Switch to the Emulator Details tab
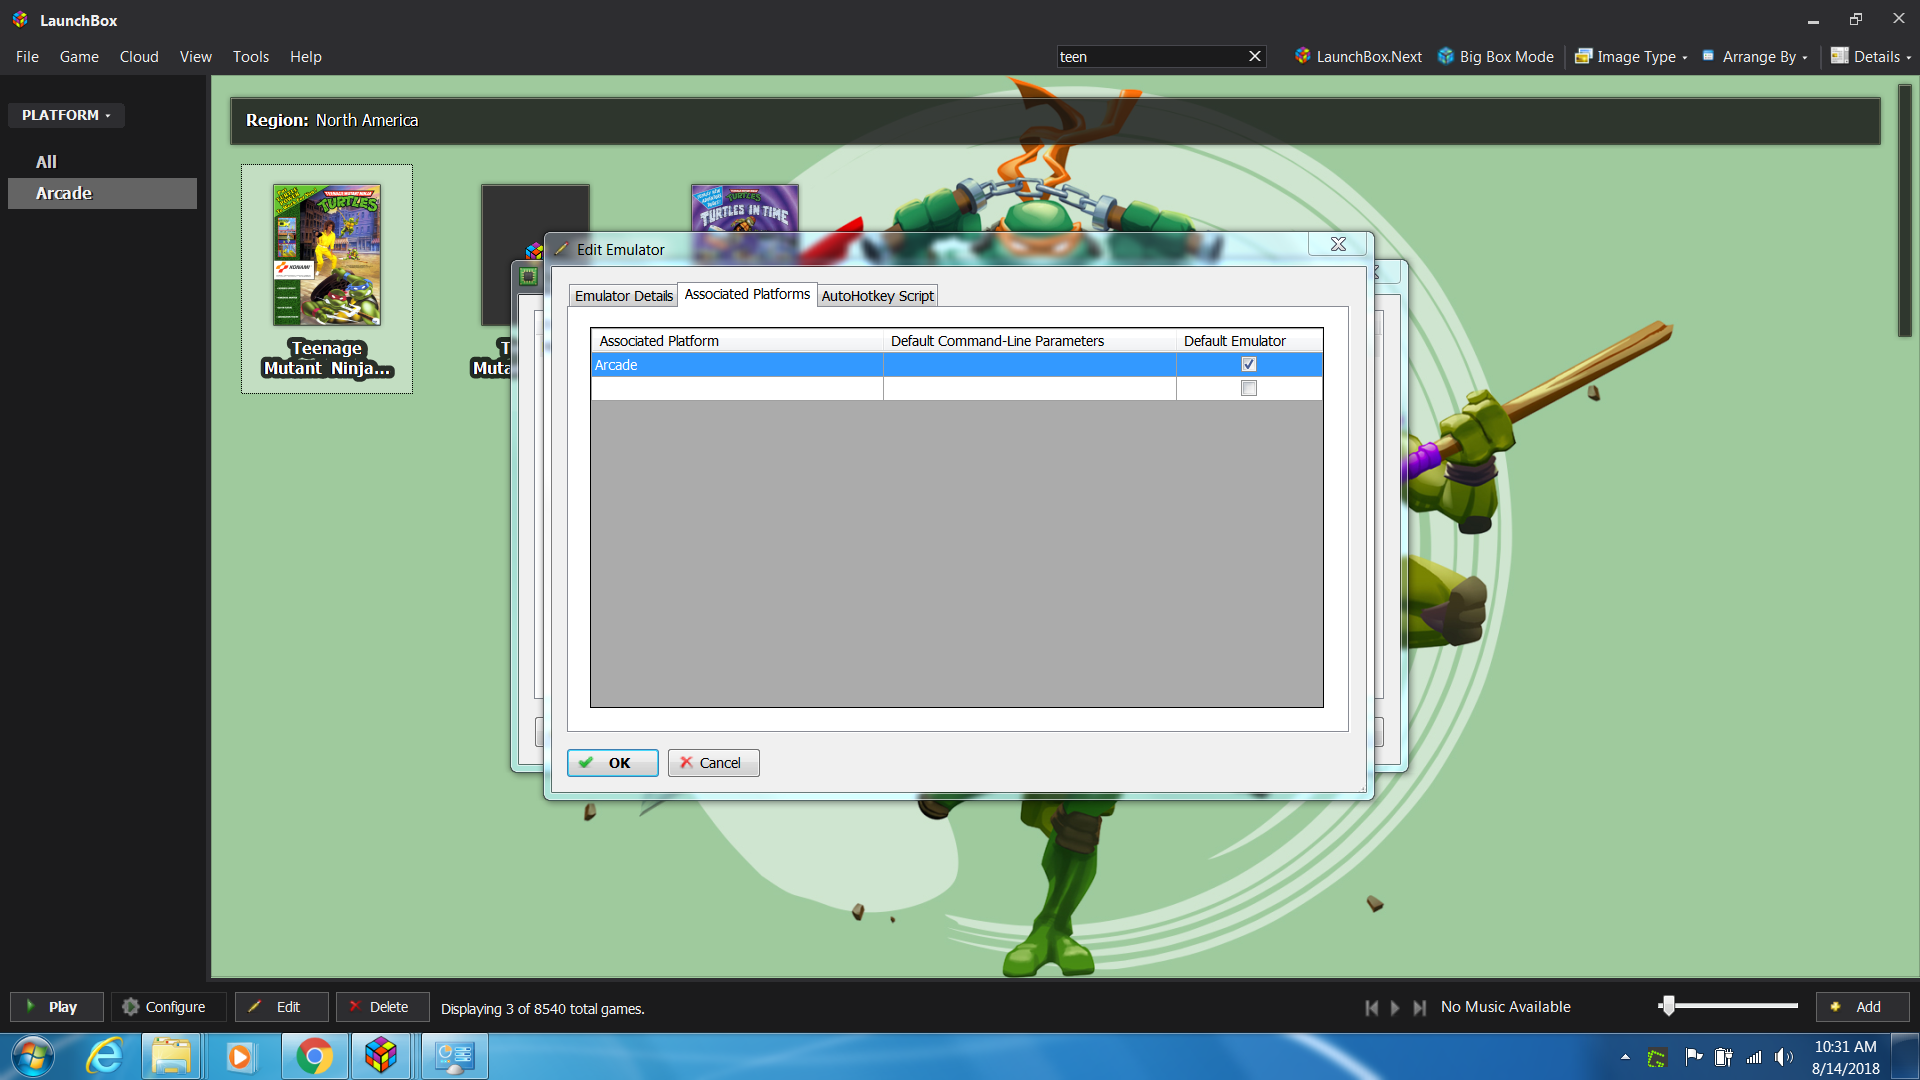The width and height of the screenshot is (1920, 1080). [x=623, y=296]
